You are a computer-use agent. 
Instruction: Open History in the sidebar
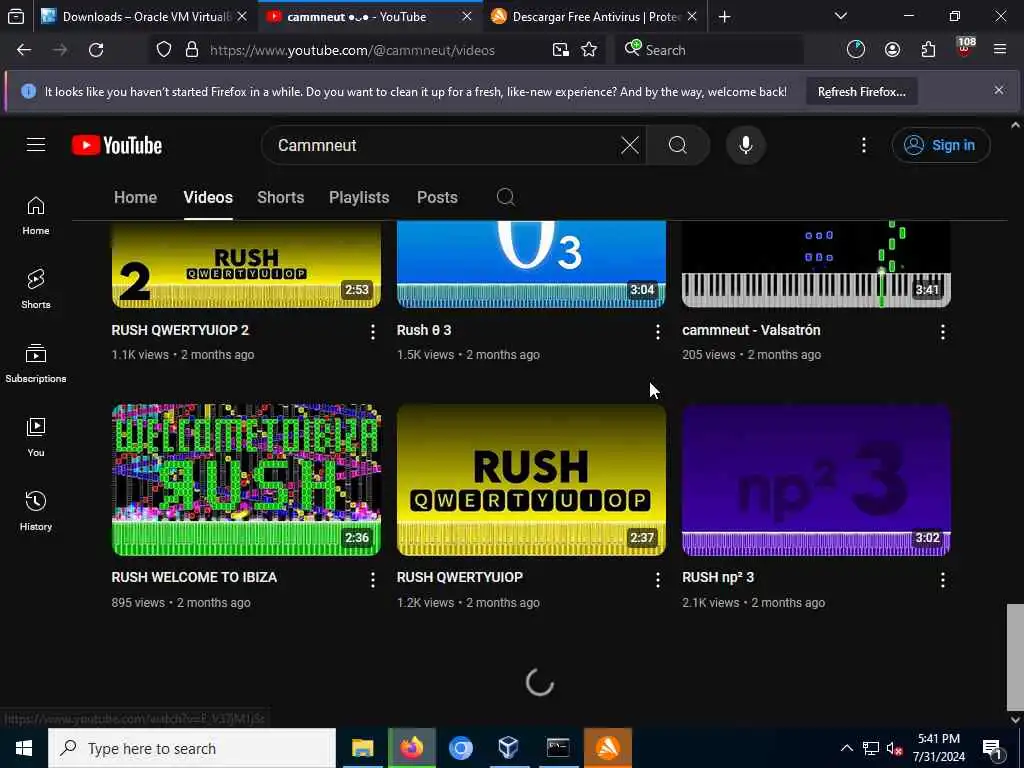click(x=36, y=511)
